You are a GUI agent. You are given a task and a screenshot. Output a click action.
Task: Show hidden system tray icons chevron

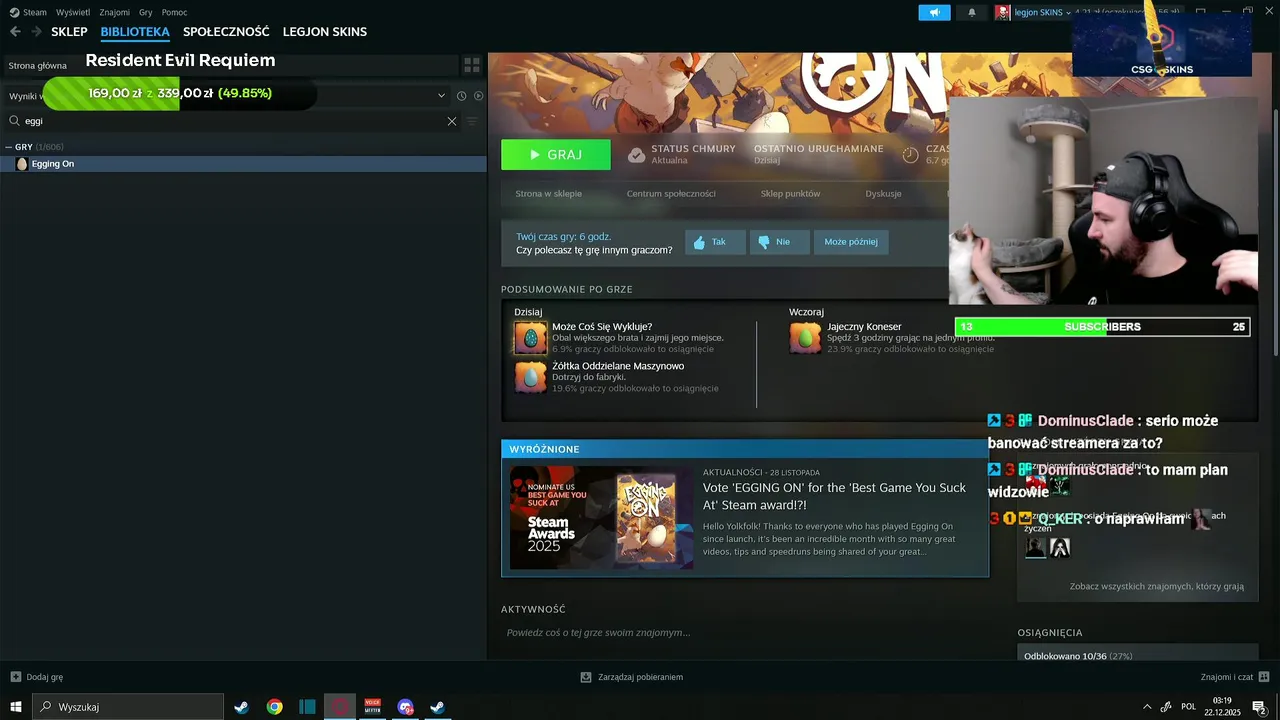tap(1146, 707)
